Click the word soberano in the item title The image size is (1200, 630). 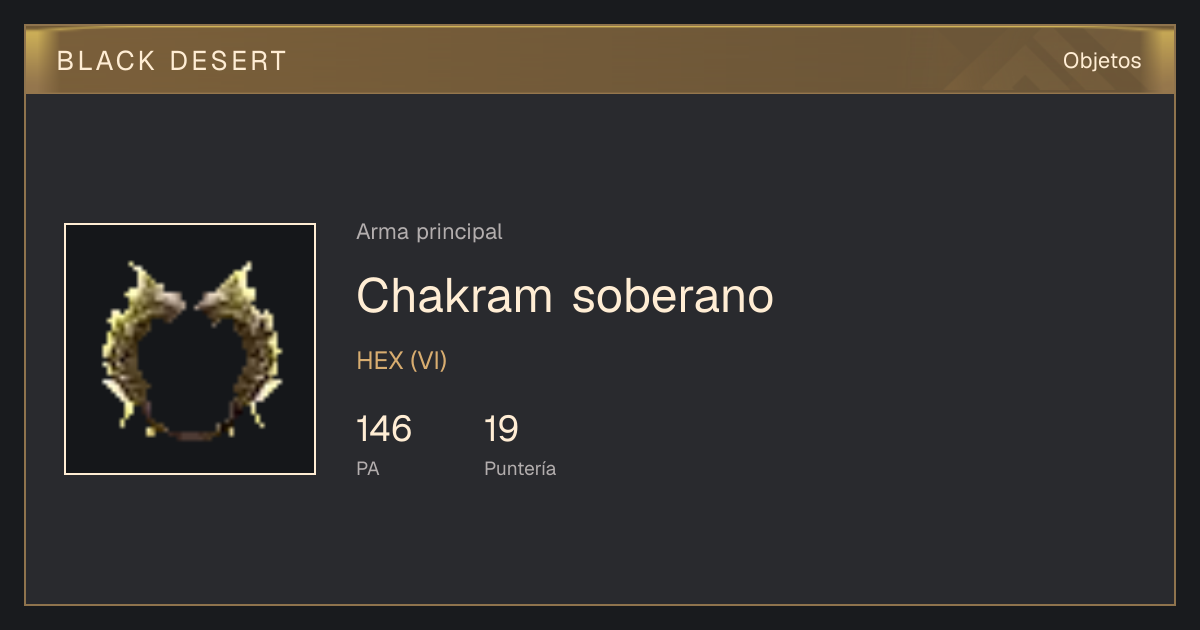673,295
